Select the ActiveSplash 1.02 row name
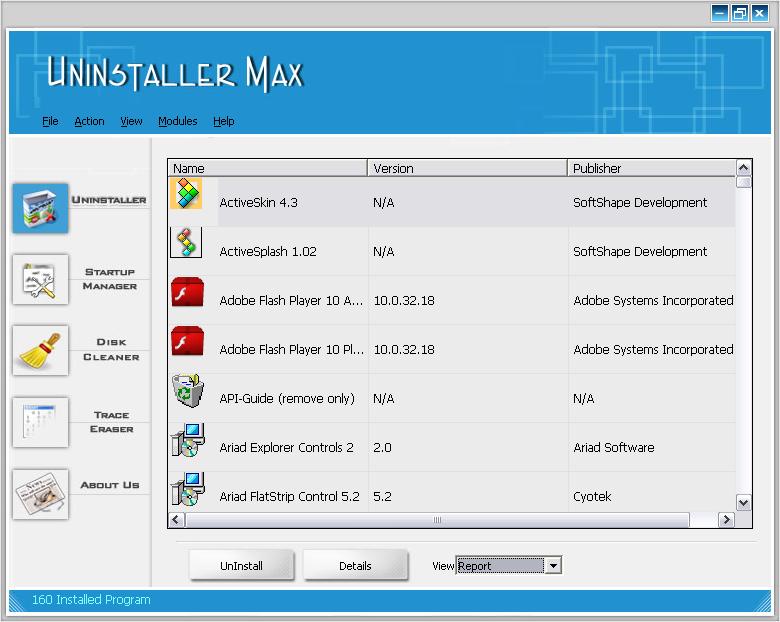The width and height of the screenshot is (780, 622). [x=268, y=251]
